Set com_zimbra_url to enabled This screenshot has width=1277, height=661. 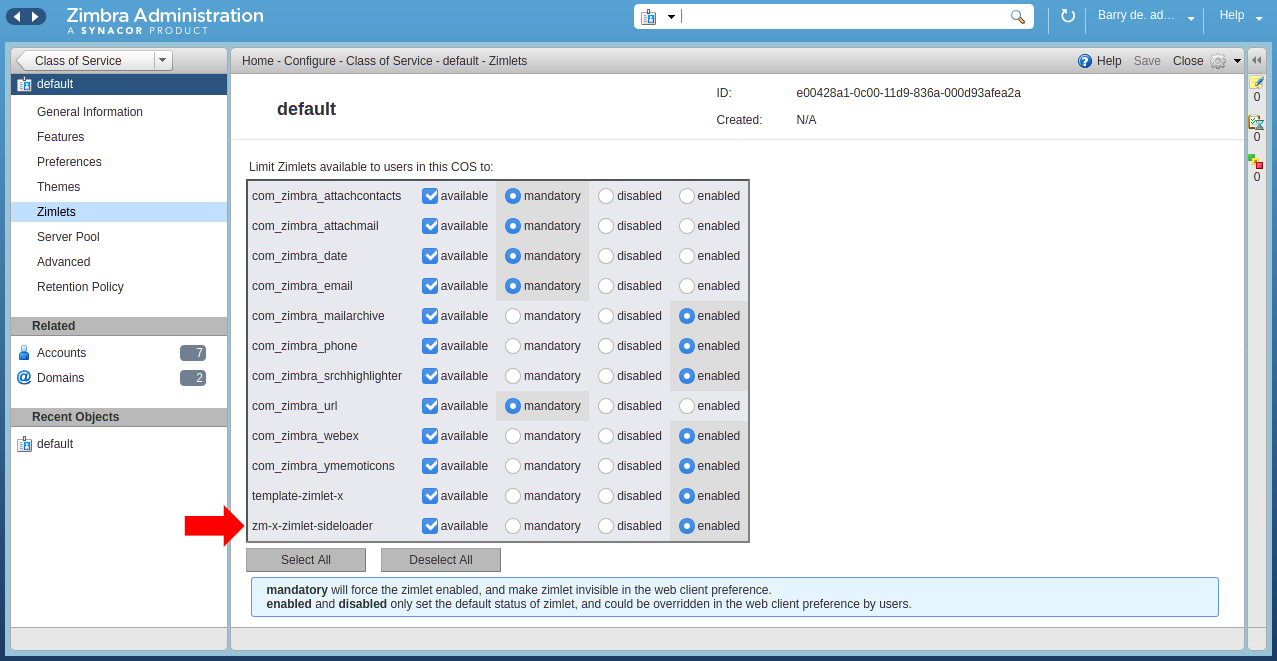click(687, 406)
